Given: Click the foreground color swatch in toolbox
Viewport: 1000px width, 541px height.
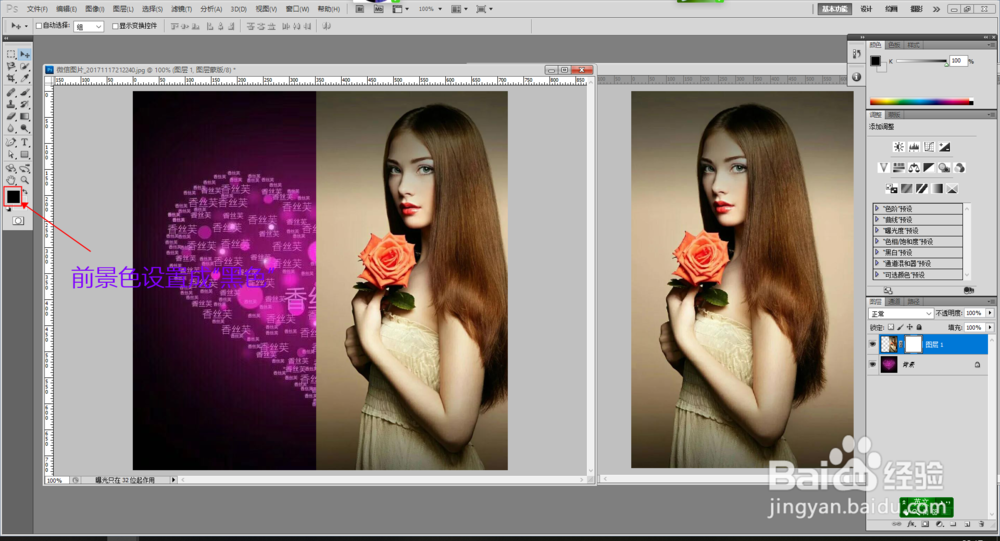Looking at the screenshot, I should (13, 196).
